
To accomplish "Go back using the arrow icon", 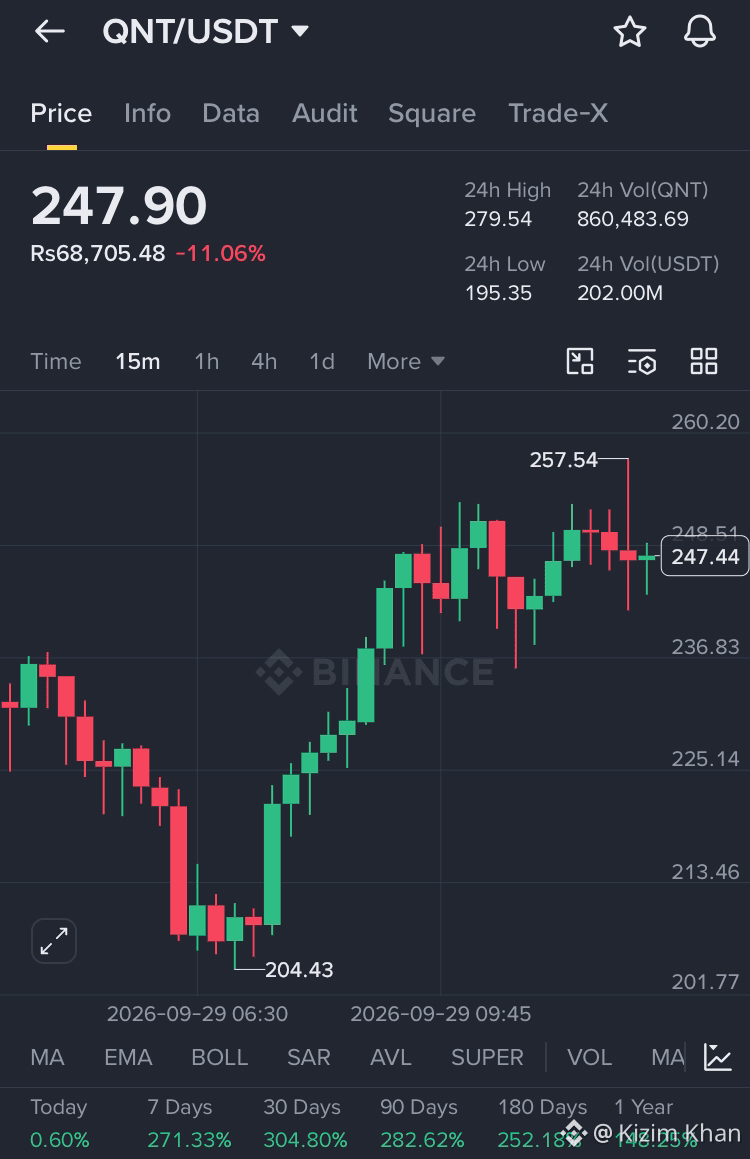I will click(50, 32).
